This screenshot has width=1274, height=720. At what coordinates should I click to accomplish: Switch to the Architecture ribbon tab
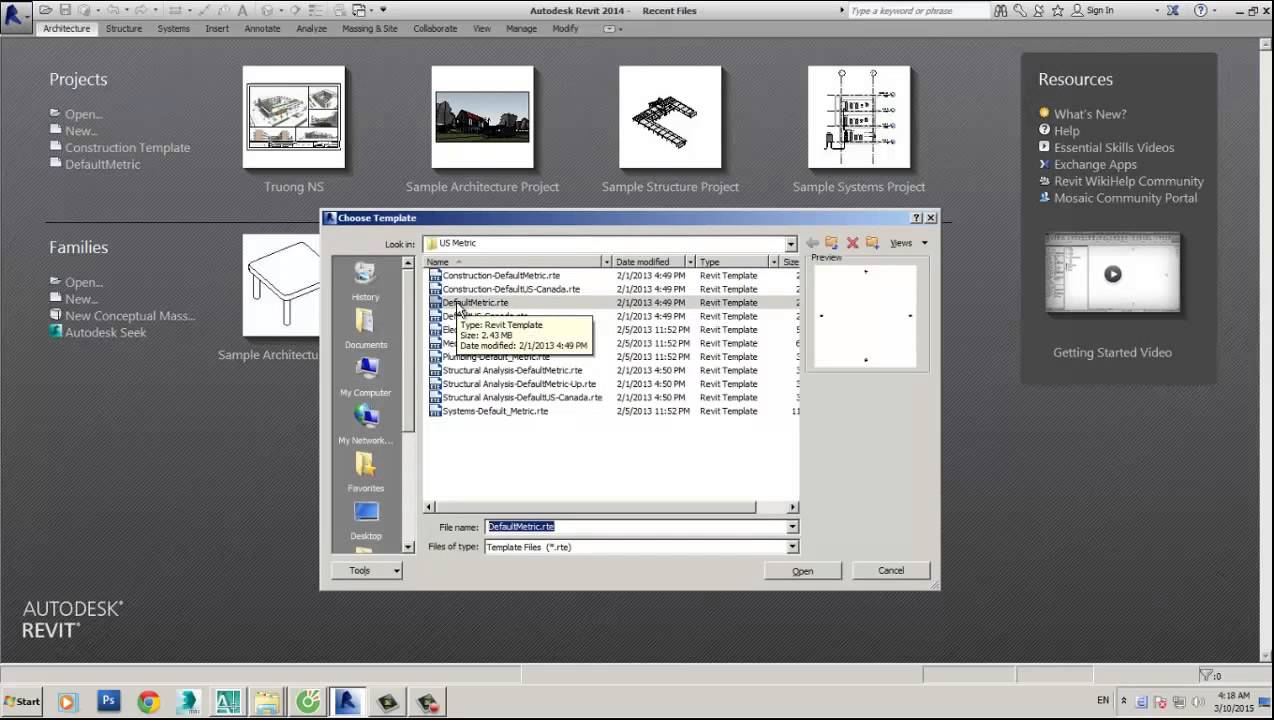67,29
